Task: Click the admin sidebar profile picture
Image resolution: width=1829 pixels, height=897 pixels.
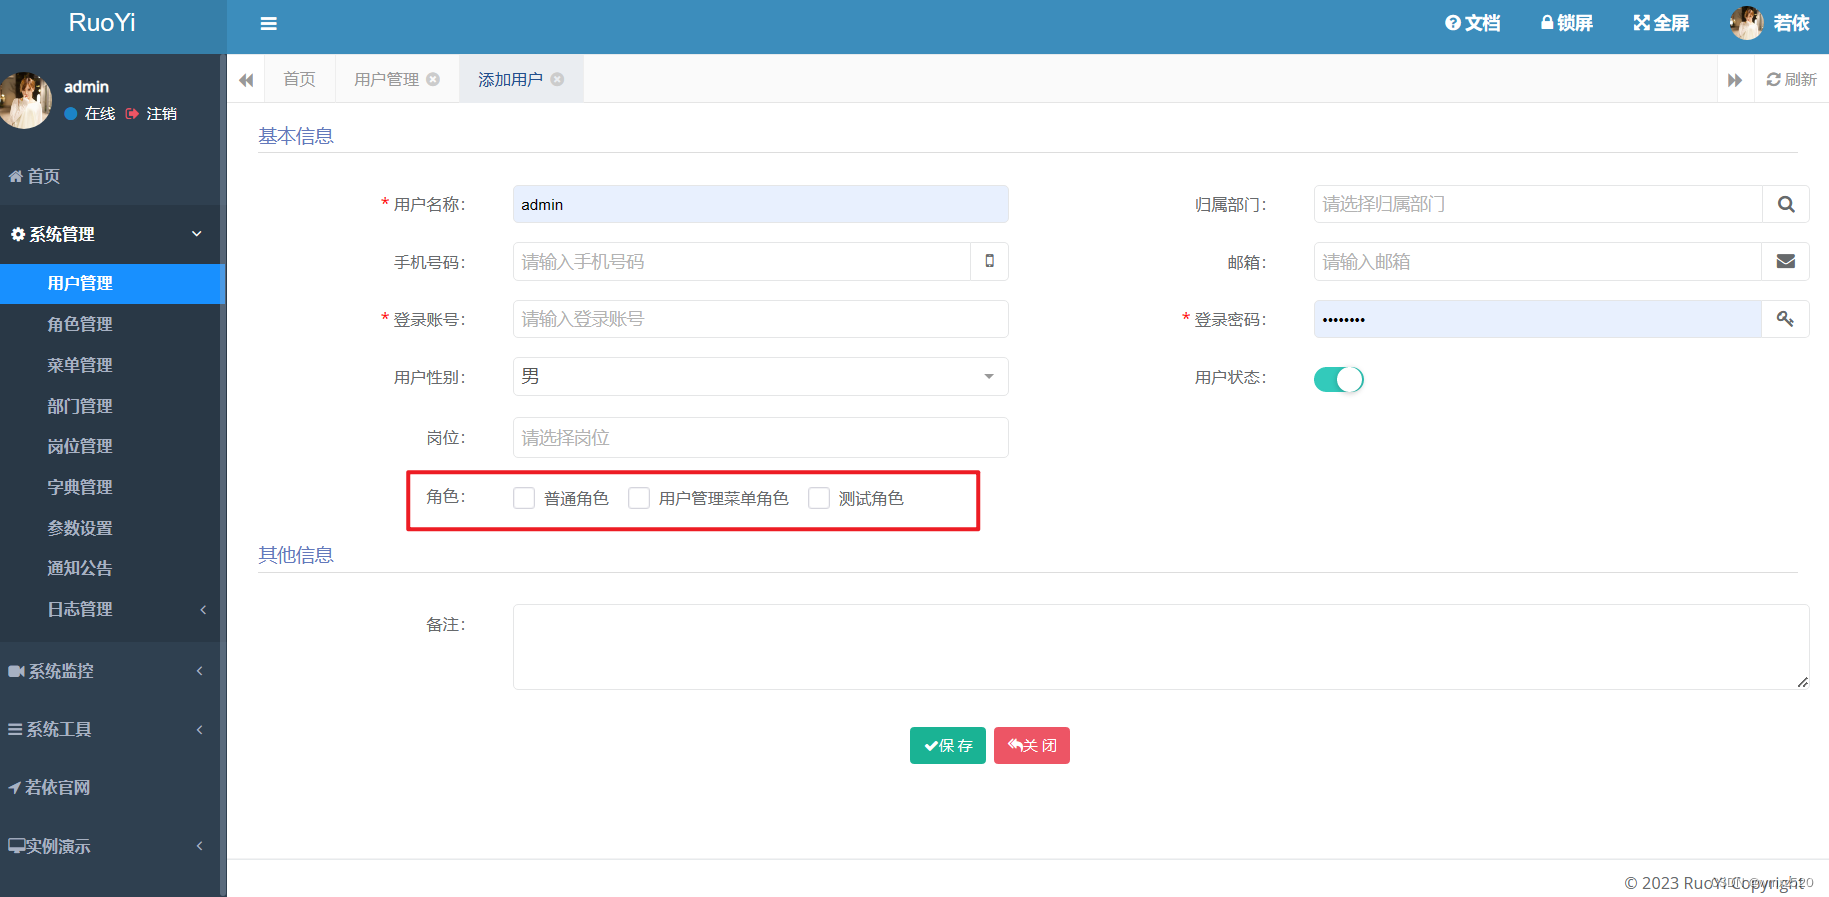Action: coord(26,100)
